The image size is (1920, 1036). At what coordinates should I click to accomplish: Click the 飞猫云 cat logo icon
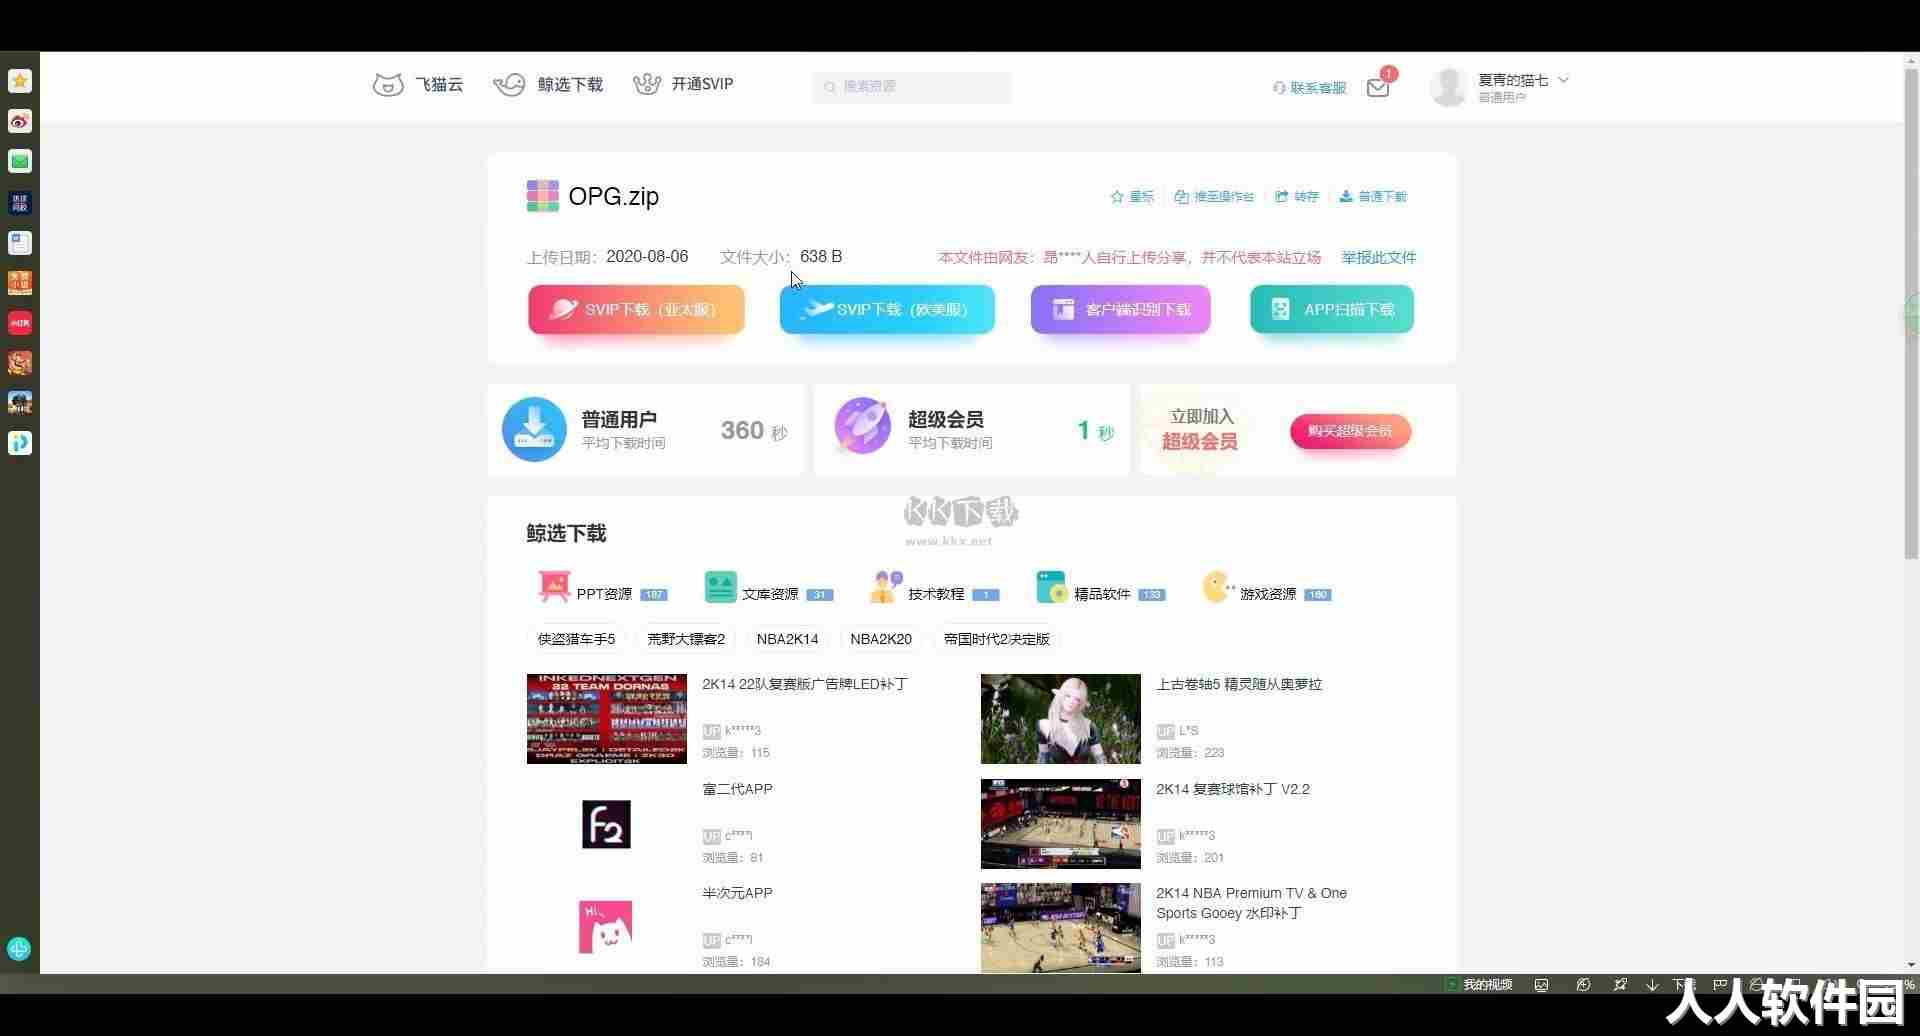pos(388,84)
